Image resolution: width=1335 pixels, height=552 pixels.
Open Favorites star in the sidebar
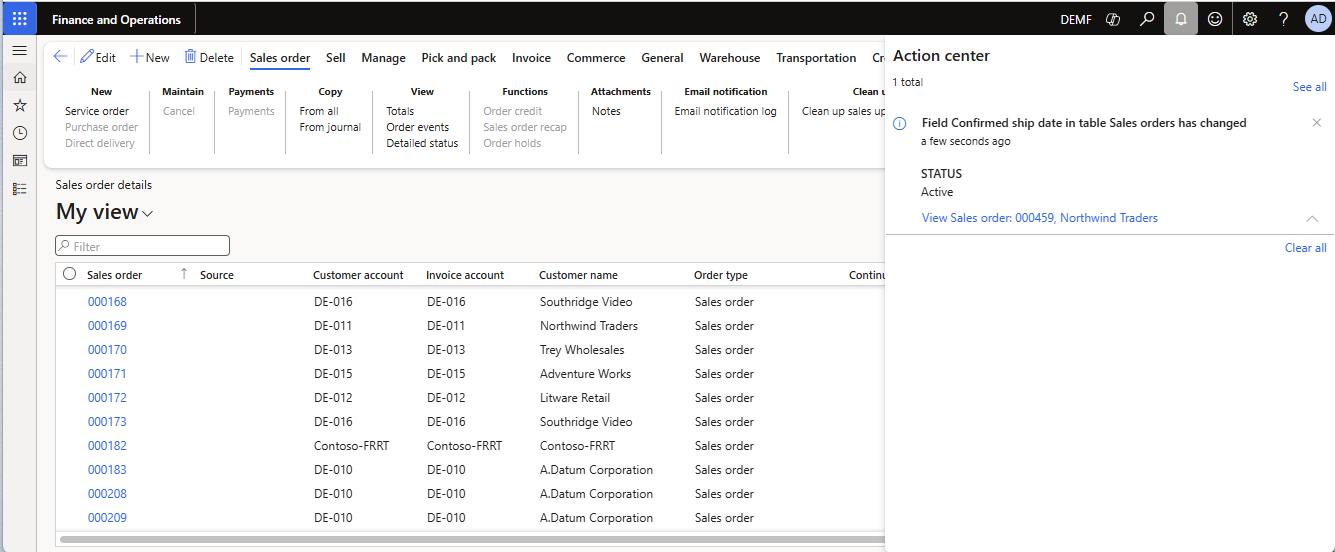[x=19, y=105]
